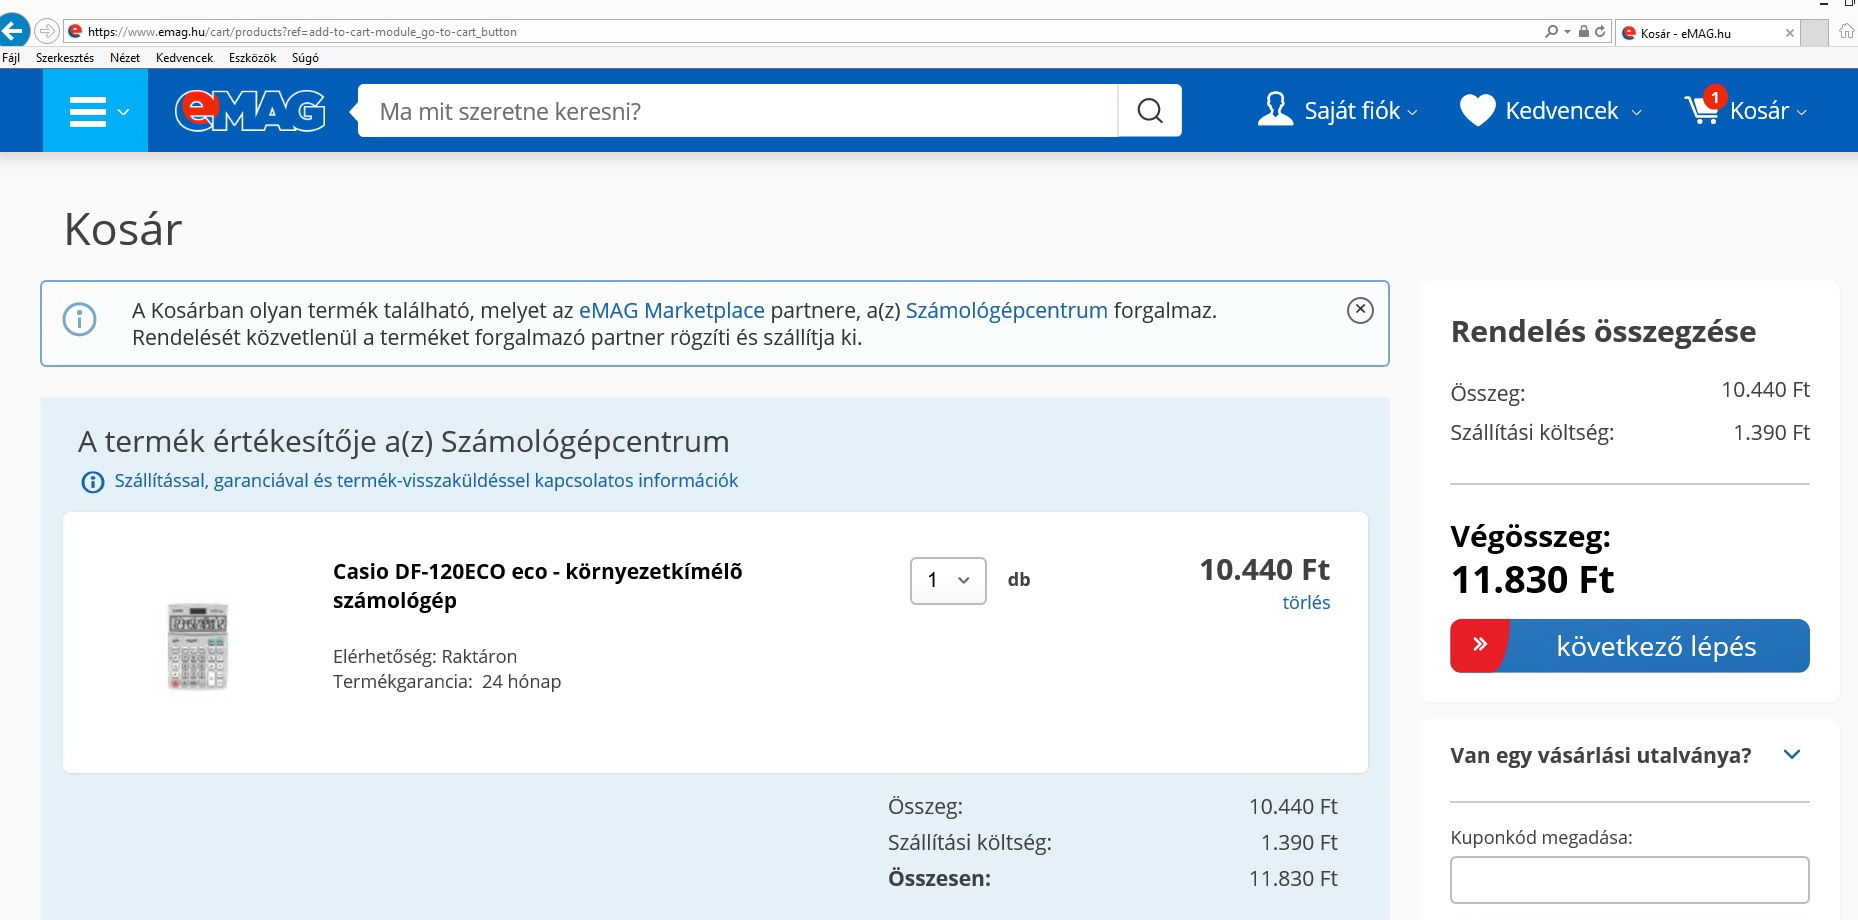Open the eMAG Marketplace link
Viewport: 1858px width, 920px height.
tap(672, 310)
